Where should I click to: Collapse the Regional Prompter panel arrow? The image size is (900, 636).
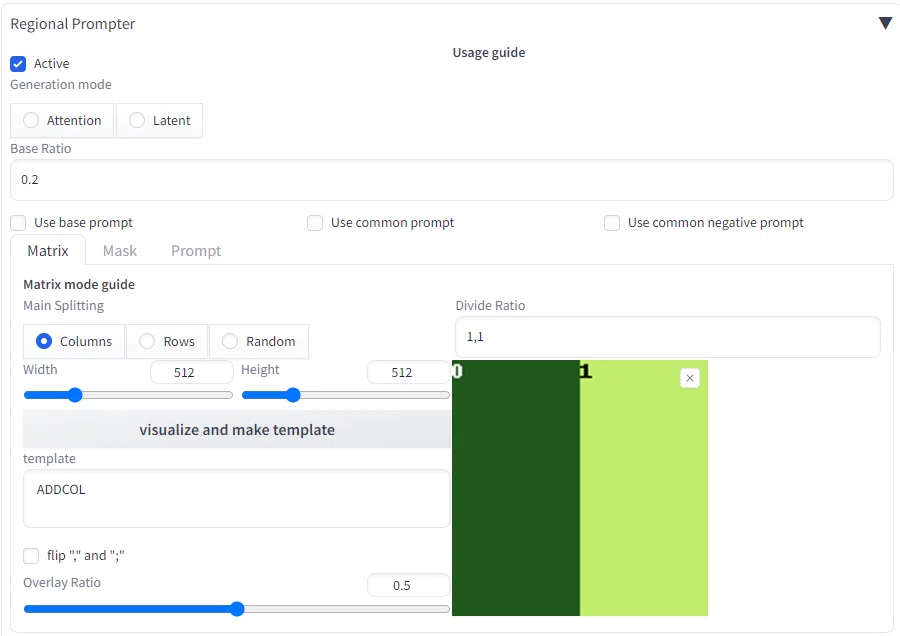(885, 23)
